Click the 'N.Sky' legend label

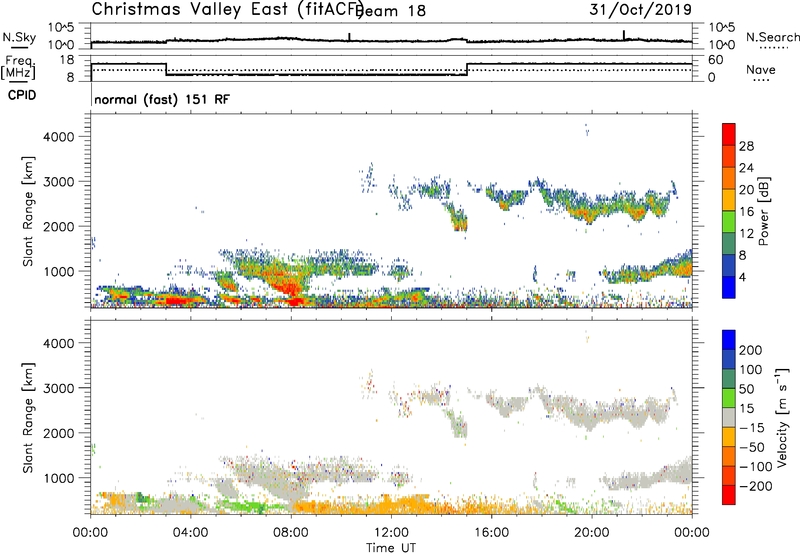pyautogui.click(x=19, y=37)
